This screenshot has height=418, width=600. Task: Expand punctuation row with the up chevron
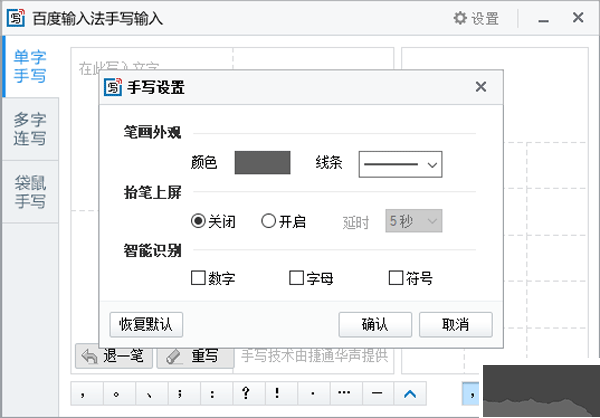click(410, 393)
